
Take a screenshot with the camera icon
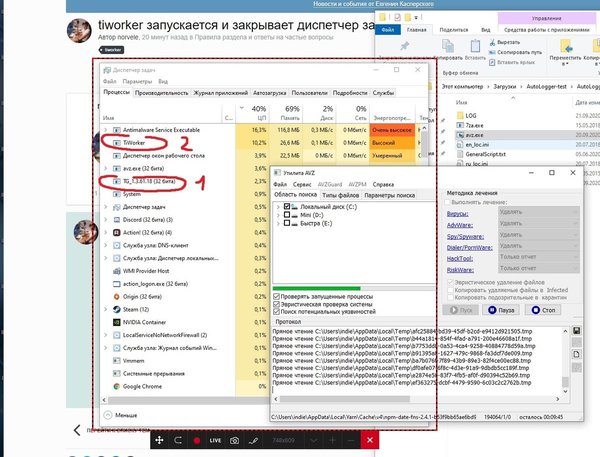[x=234, y=441]
